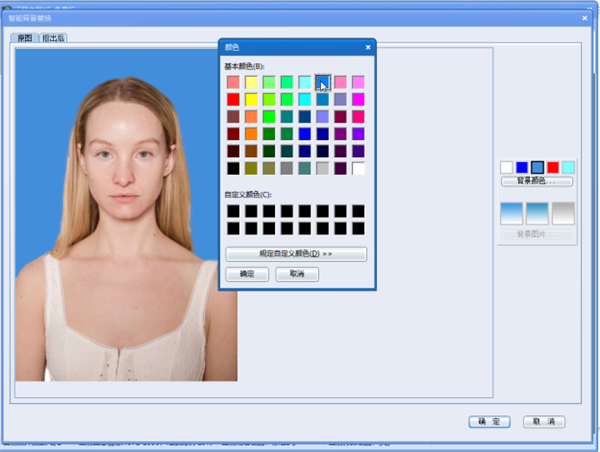The height and width of the screenshot is (452, 600).
Task: Pick the pure blue background preset swatch
Action: click(x=522, y=167)
